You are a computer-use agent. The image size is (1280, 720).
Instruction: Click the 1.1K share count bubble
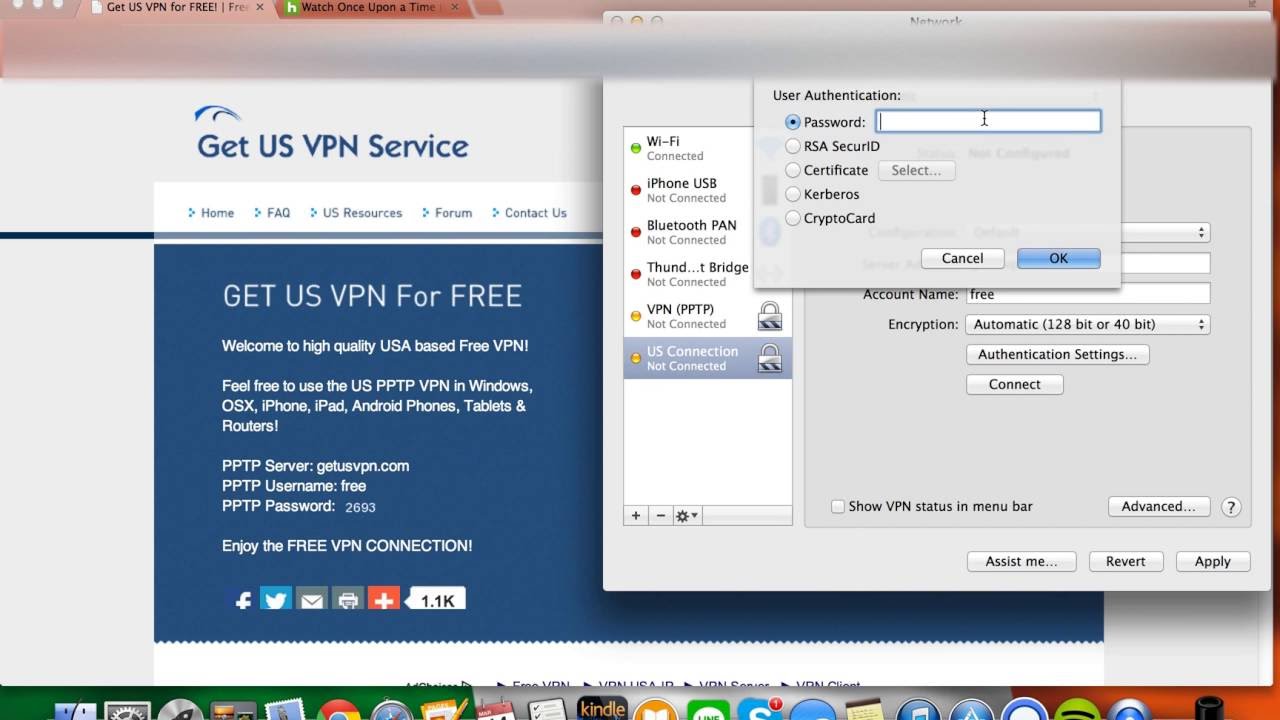(437, 600)
